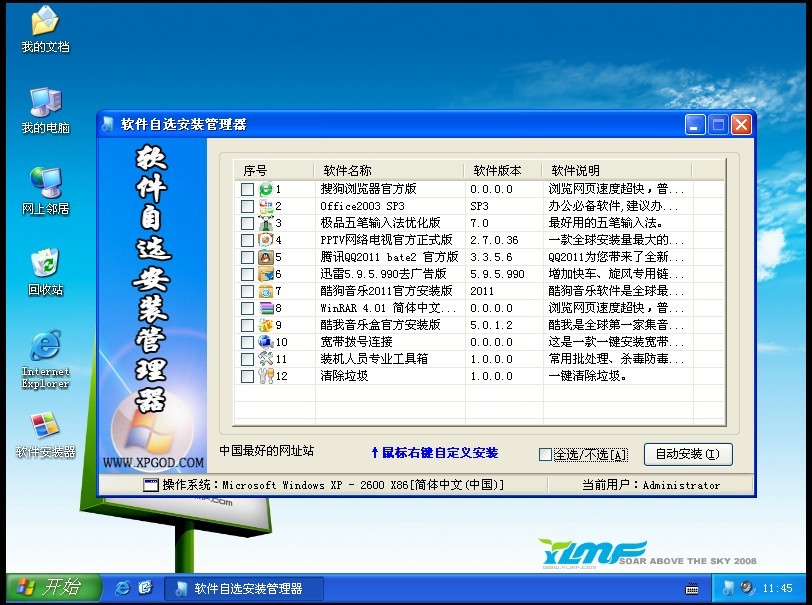Tick the PPTV网络电视 checkbox
812x605 pixels.
(248, 241)
